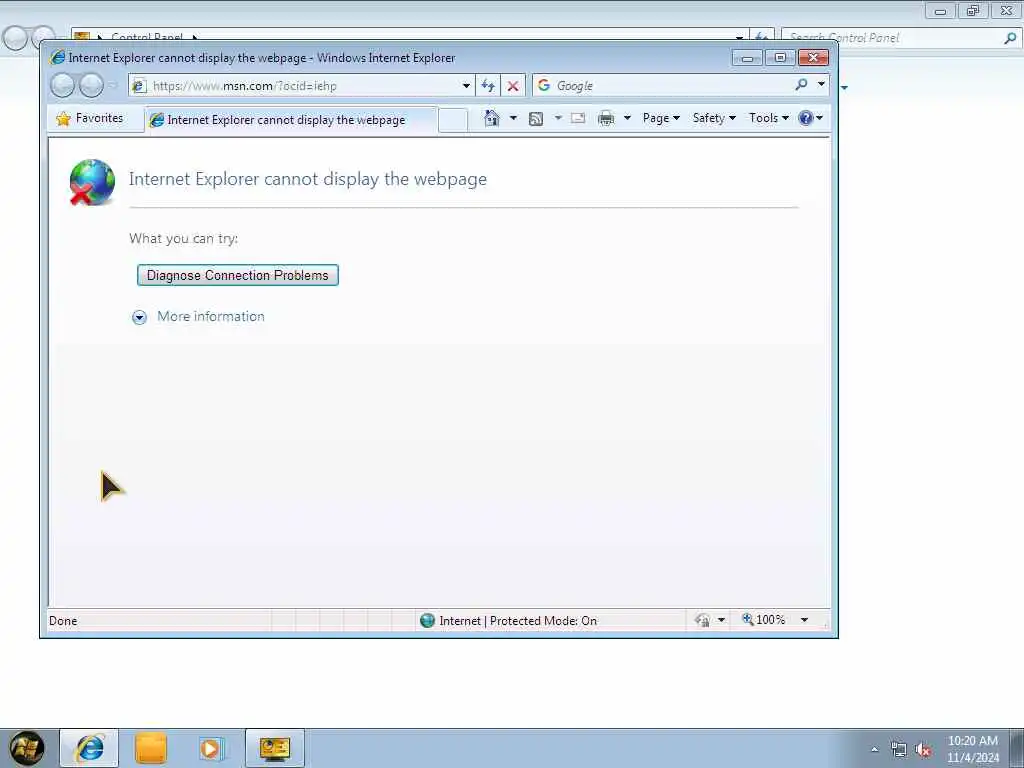Viewport: 1024px width, 768px height.
Task: Click the Favorites star icon
Action: 63,118
